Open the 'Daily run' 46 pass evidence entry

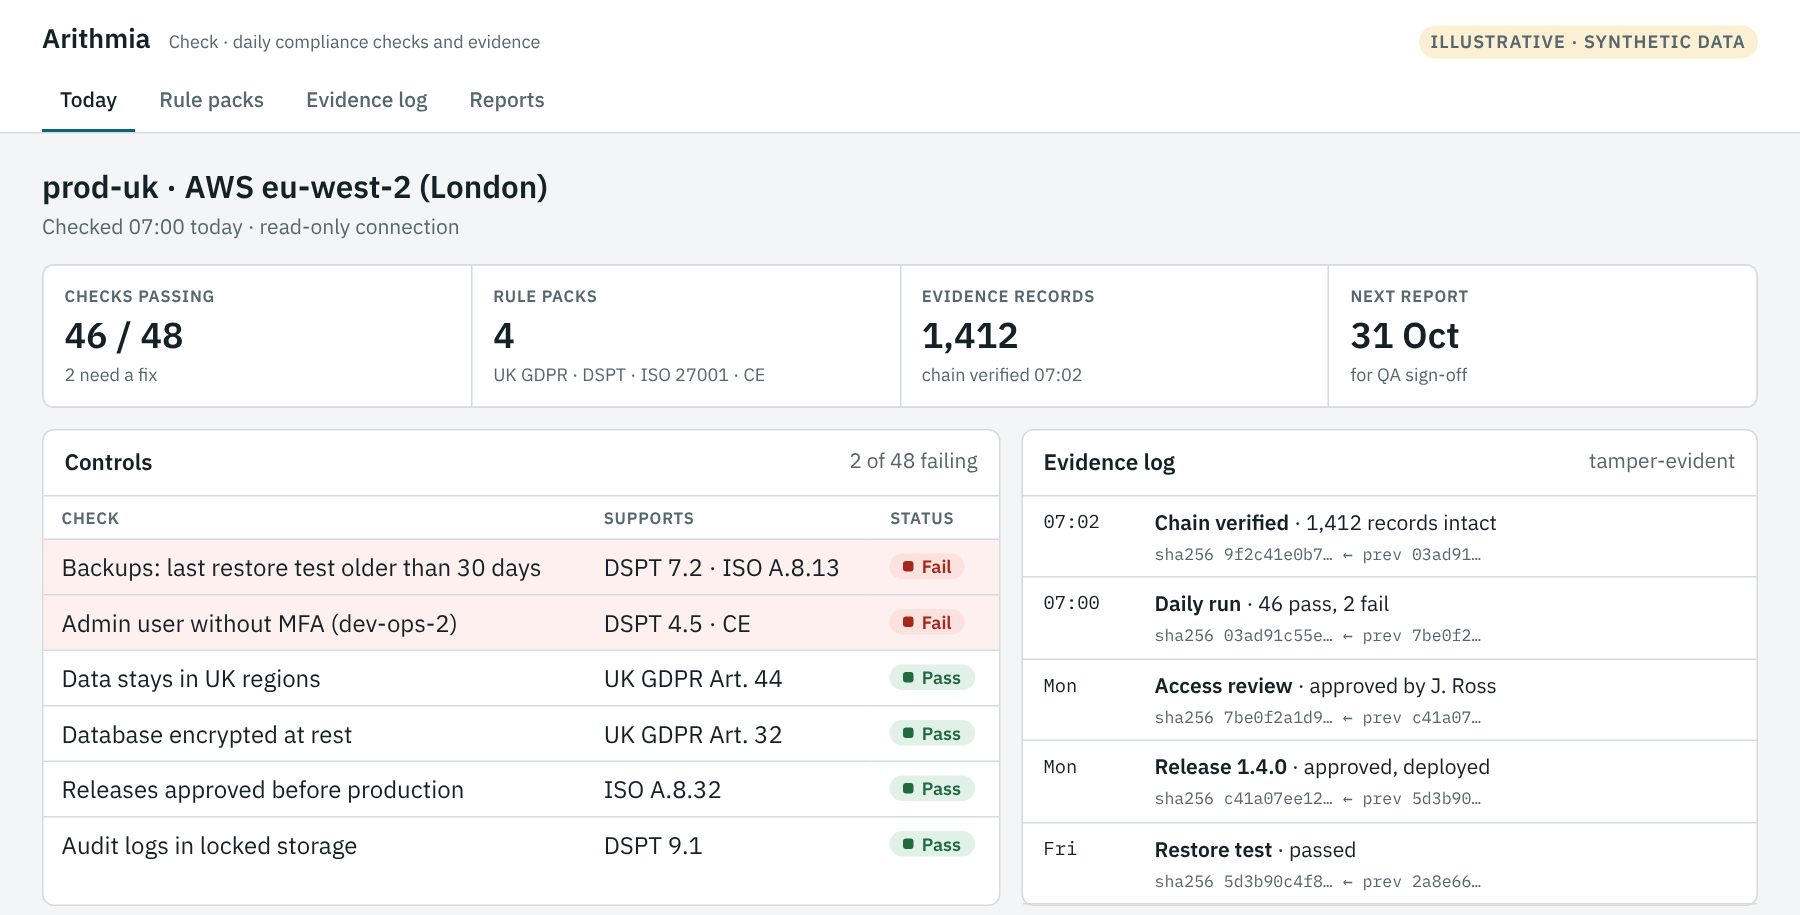pyautogui.click(x=1389, y=618)
